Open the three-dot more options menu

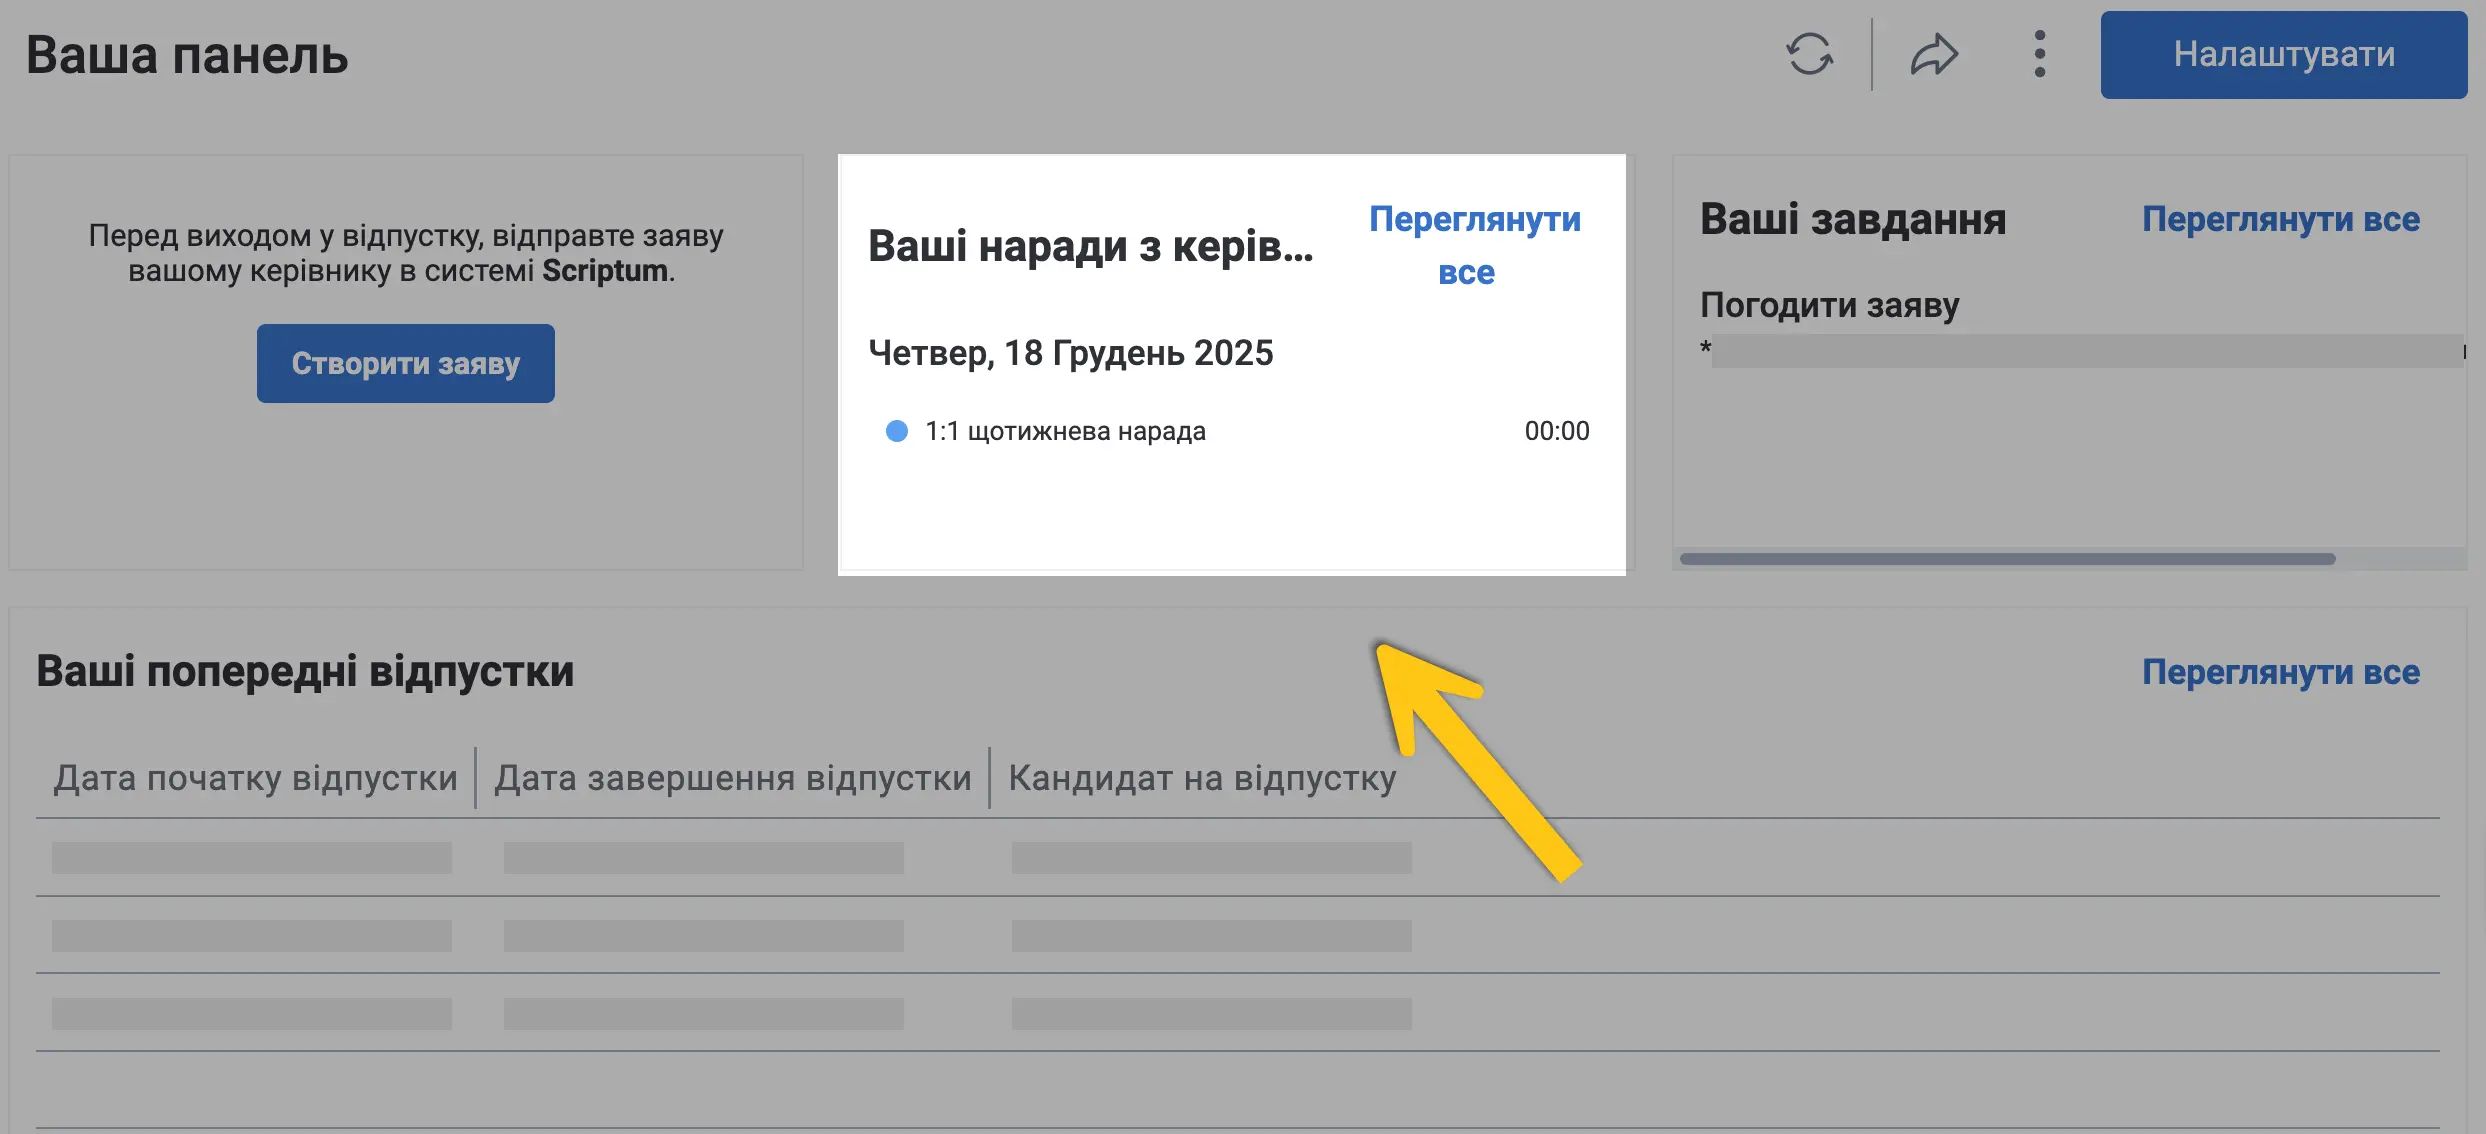2040,55
